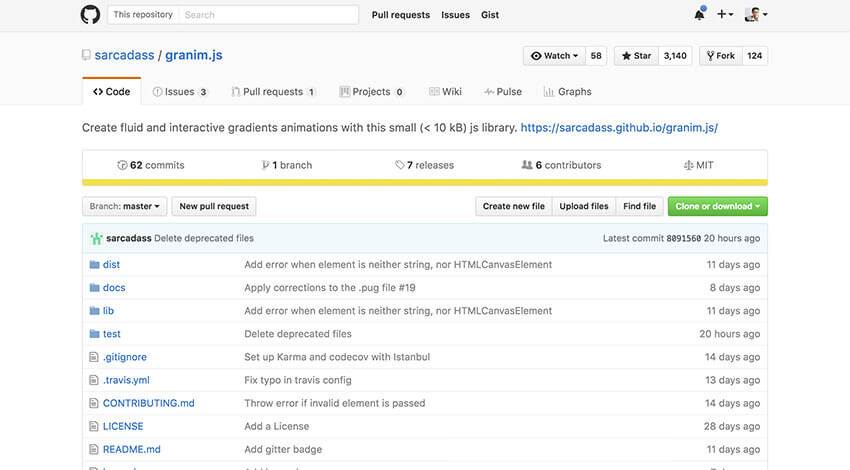
Task: Open the Pulse tab
Action: click(x=503, y=92)
